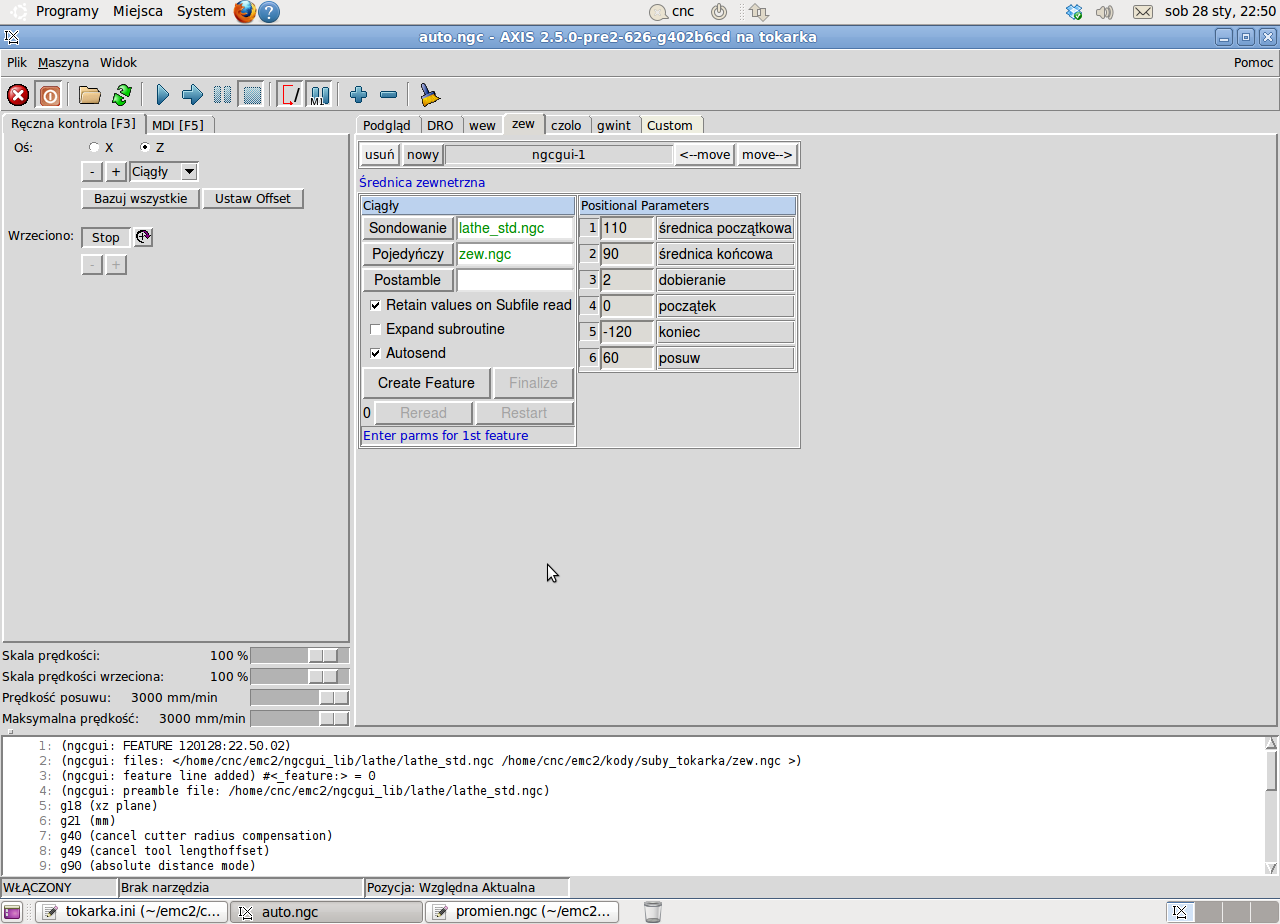Image resolution: width=1280 pixels, height=924 pixels.
Task: Open the wew tab
Action: click(482, 125)
